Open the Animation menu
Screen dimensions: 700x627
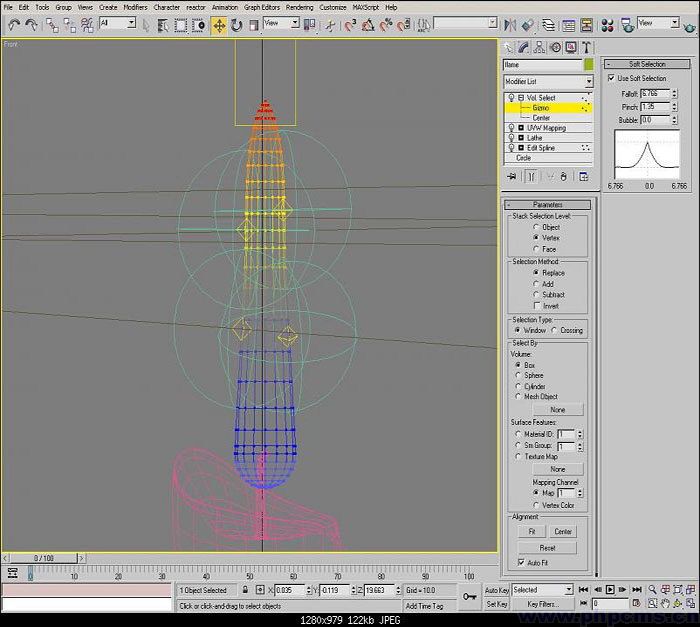coord(225,7)
